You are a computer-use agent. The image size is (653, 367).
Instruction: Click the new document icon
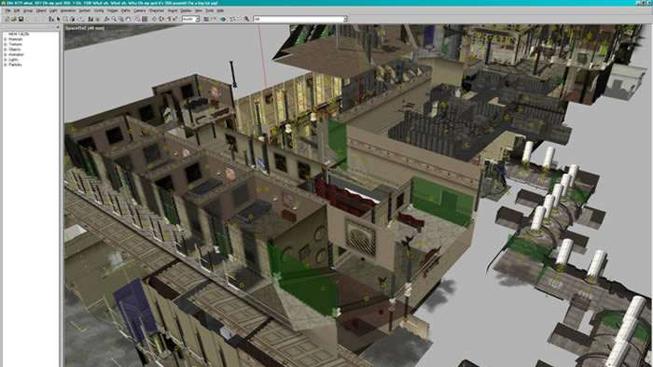click(7, 19)
